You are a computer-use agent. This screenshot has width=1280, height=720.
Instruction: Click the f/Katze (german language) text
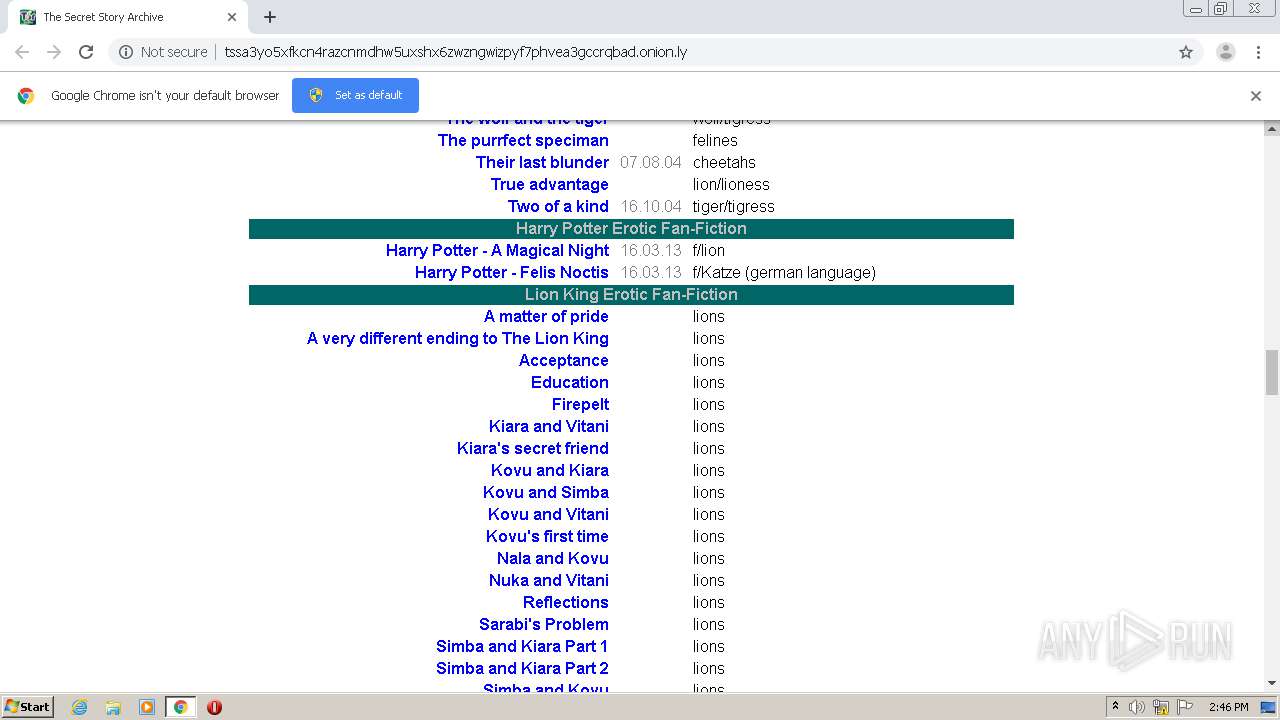click(x=784, y=272)
